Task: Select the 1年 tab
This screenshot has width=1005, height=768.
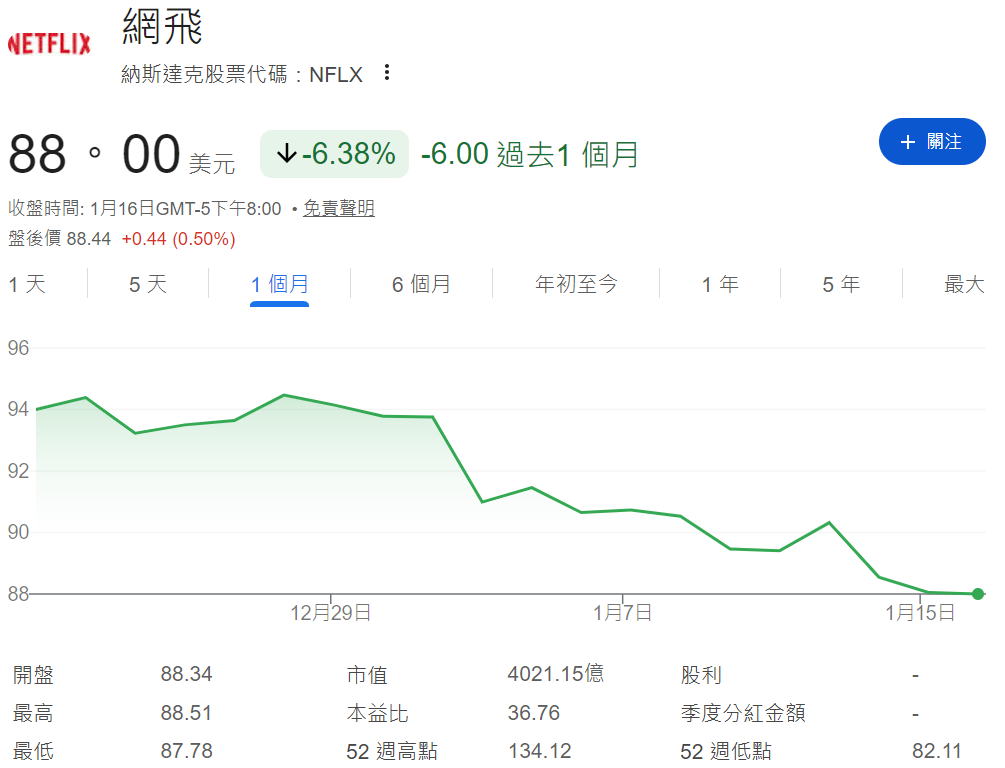Action: [x=718, y=284]
